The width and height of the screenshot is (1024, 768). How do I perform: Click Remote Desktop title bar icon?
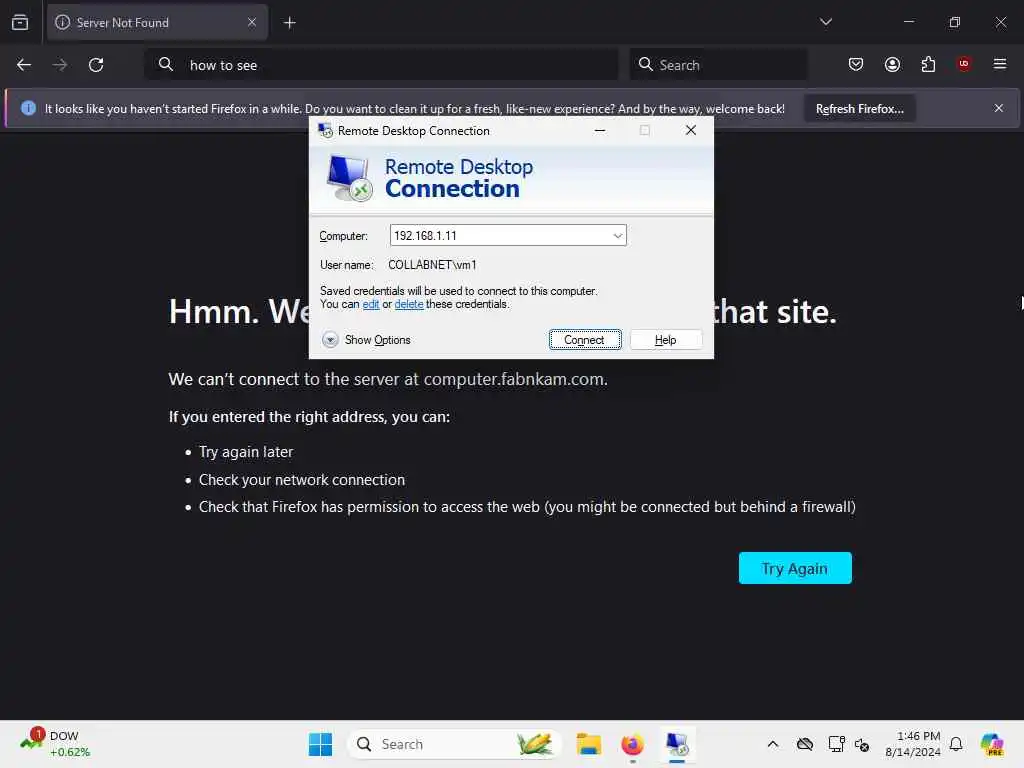pyautogui.click(x=325, y=131)
